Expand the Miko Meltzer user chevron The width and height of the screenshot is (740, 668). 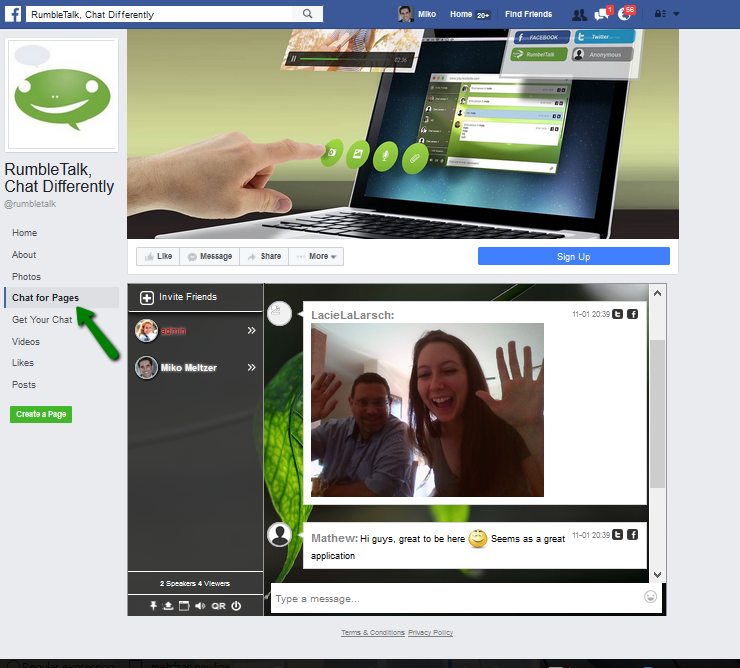(x=252, y=367)
